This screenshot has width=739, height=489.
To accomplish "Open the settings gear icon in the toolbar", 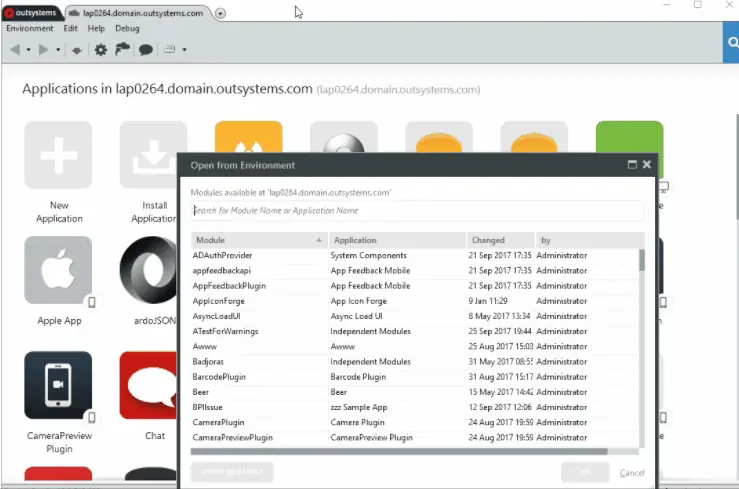I will click(x=100, y=49).
